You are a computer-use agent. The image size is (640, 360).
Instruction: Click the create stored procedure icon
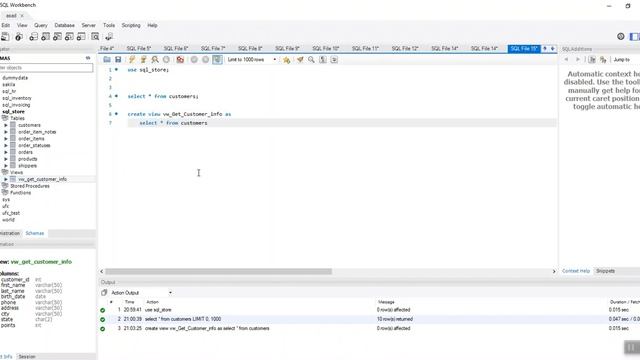pos(69,37)
